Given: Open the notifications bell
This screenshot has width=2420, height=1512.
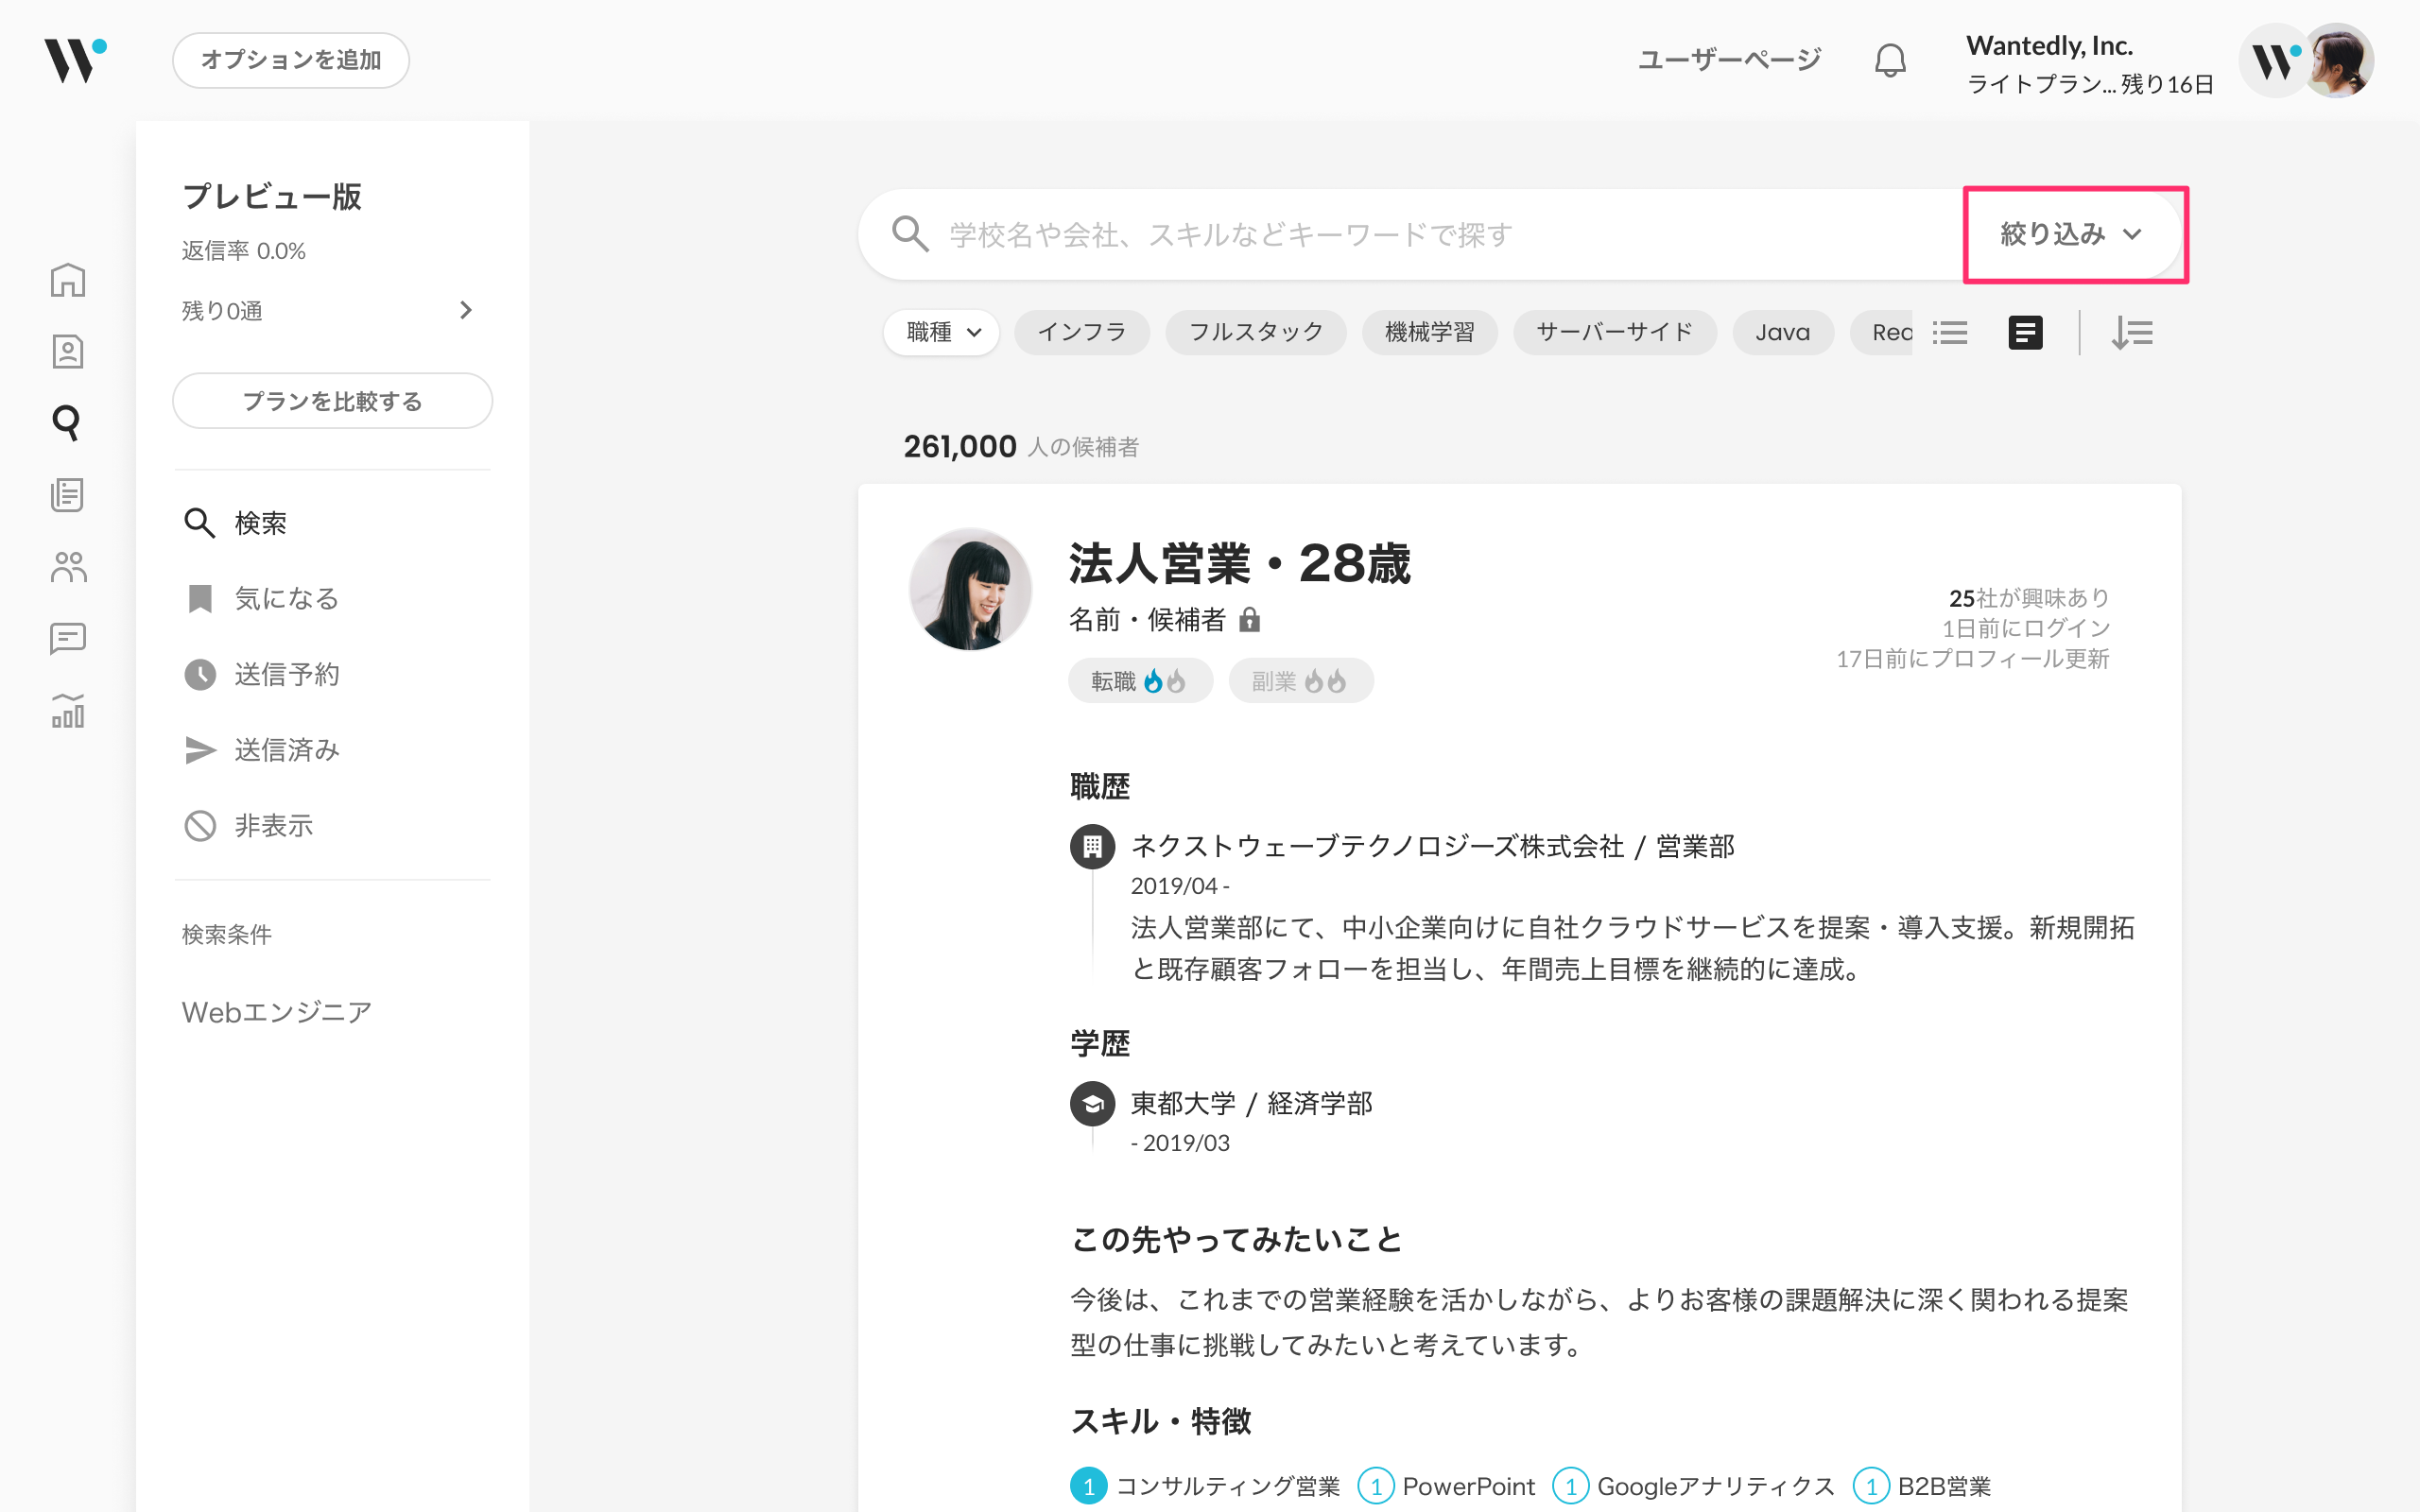Looking at the screenshot, I should (x=1890, y=60).
